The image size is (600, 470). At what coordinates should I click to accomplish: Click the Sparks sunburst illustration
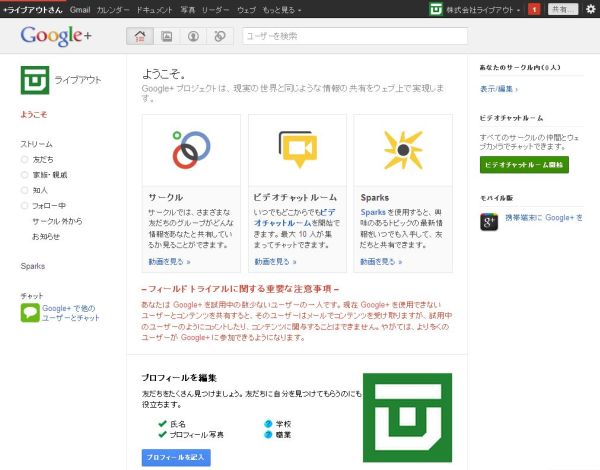[403, 150]
